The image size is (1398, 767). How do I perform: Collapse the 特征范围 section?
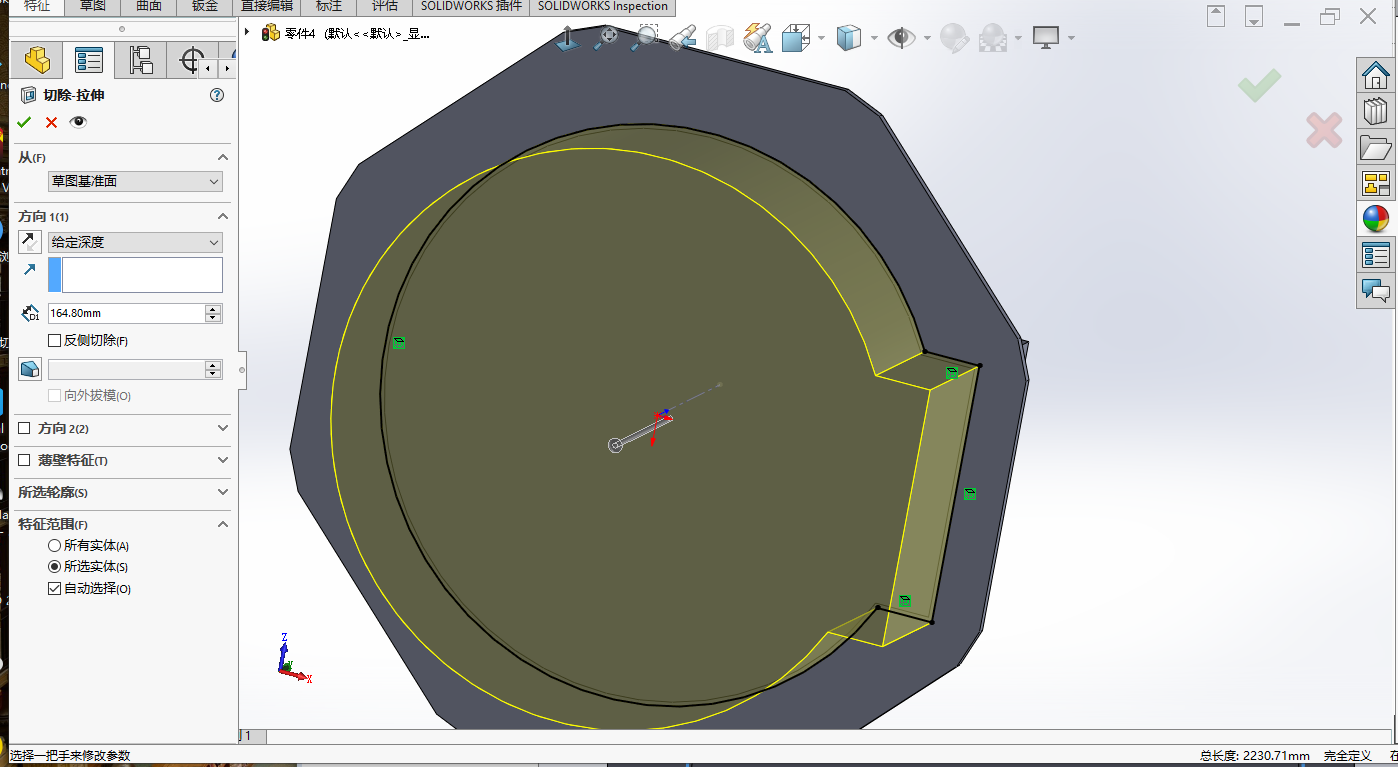pyautogui.click(x=223, y=524)
